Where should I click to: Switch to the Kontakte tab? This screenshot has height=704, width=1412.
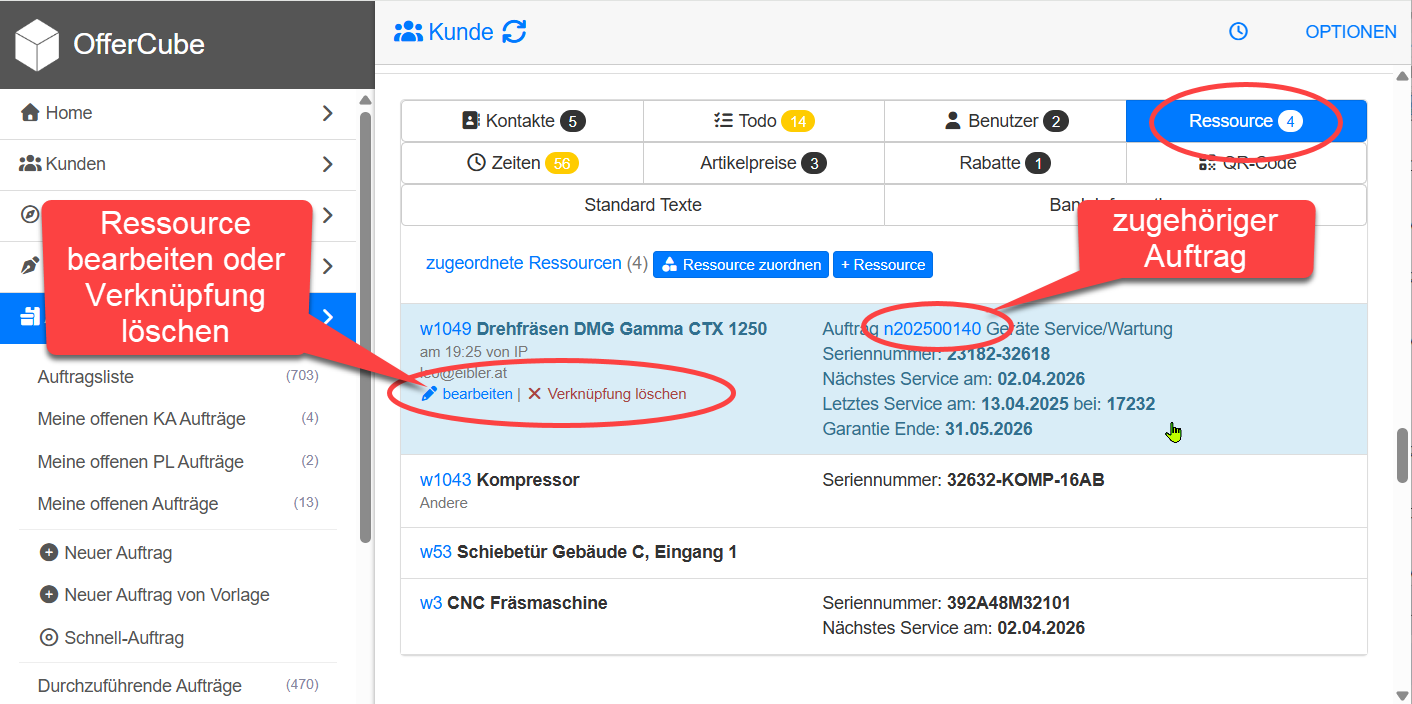tap(522, 121)
